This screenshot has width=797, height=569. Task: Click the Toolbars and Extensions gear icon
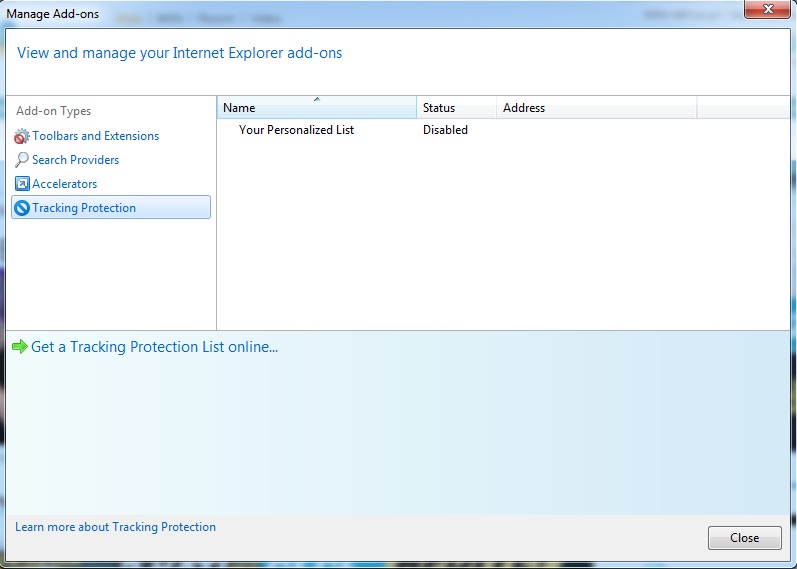click(22, 136)
